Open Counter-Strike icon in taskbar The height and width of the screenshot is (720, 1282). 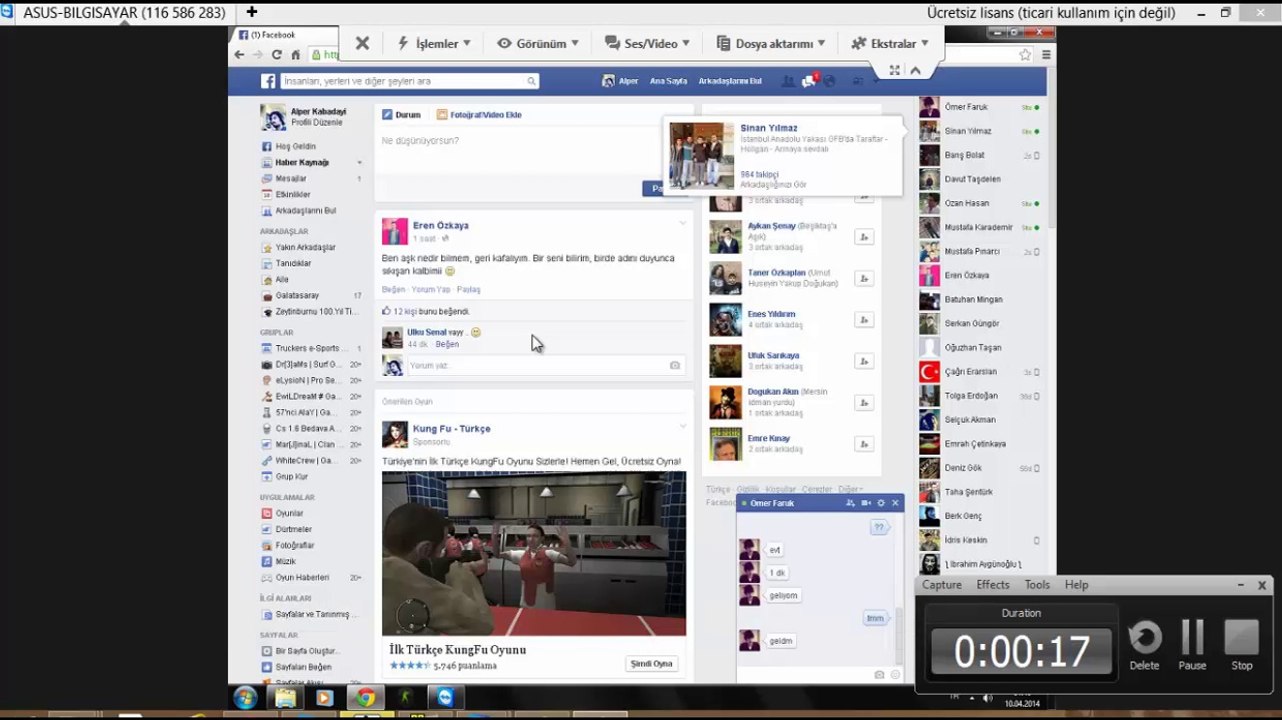tap(405, 697)
